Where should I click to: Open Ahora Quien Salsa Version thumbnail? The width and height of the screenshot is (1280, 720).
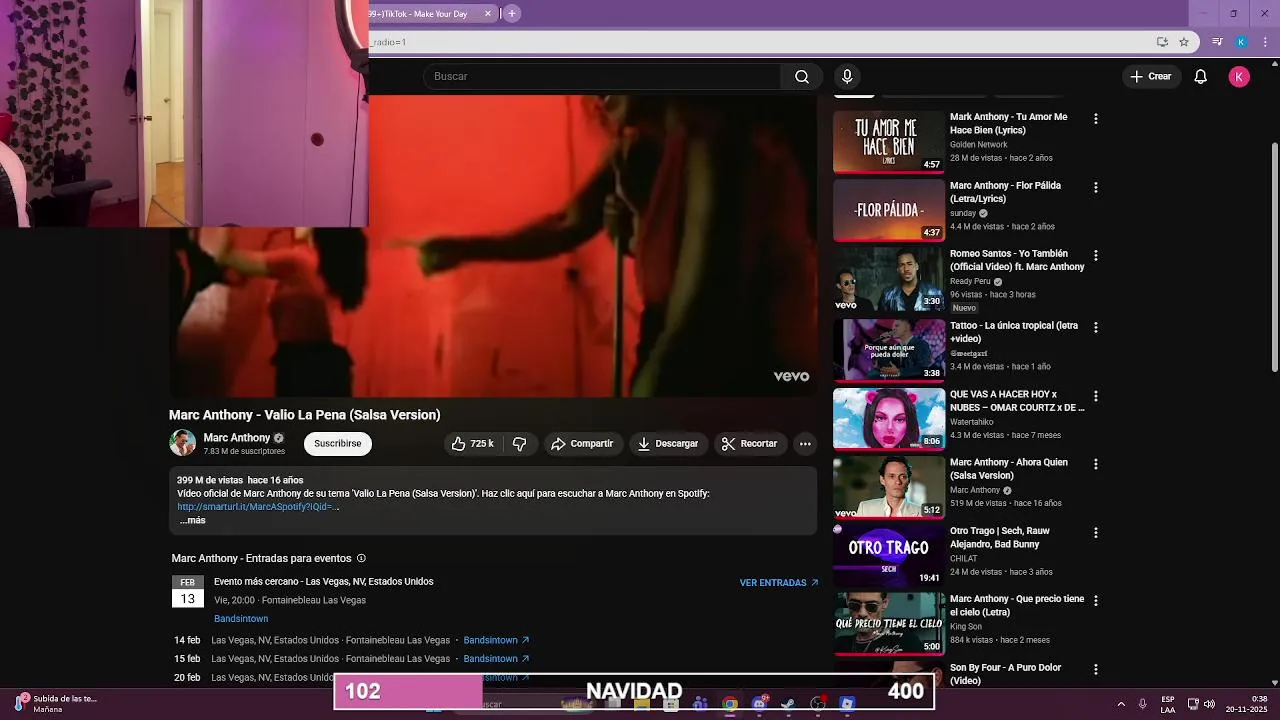coord(889,487)
